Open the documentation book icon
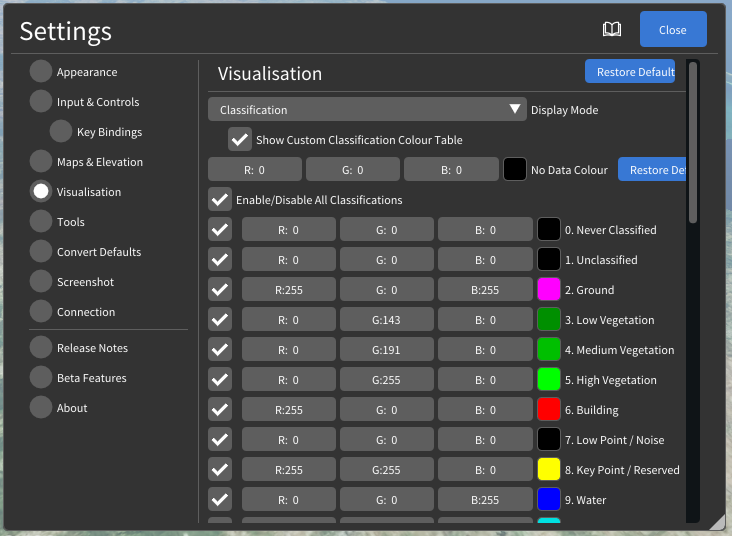 point(612,30)
